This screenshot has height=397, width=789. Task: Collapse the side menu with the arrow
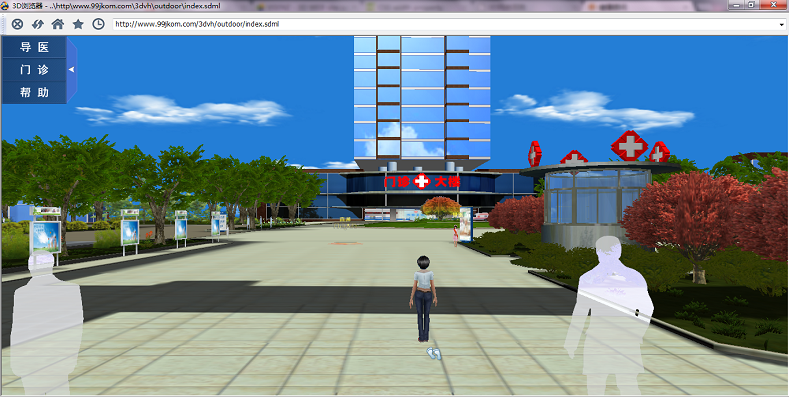(72, 69)
